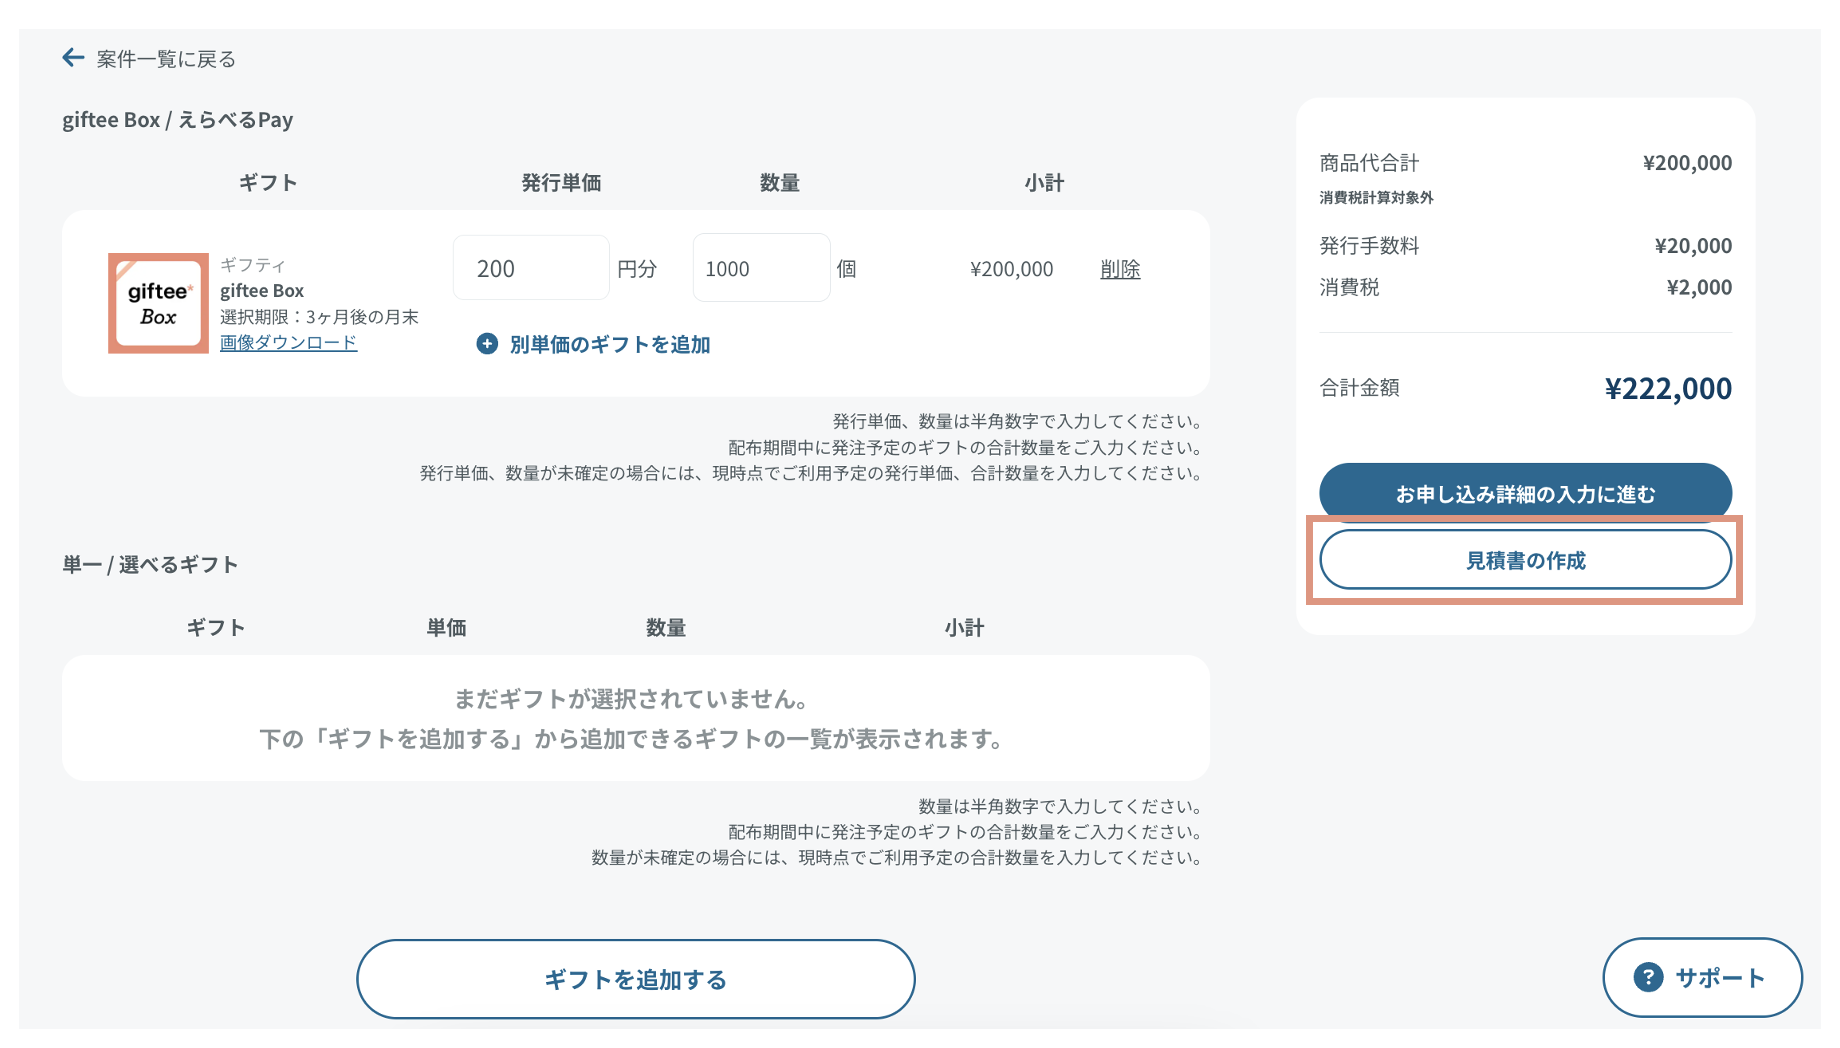Focus the 数量 field showing 1000
The image size is (1840, 1048).
[x=761, y=268]
